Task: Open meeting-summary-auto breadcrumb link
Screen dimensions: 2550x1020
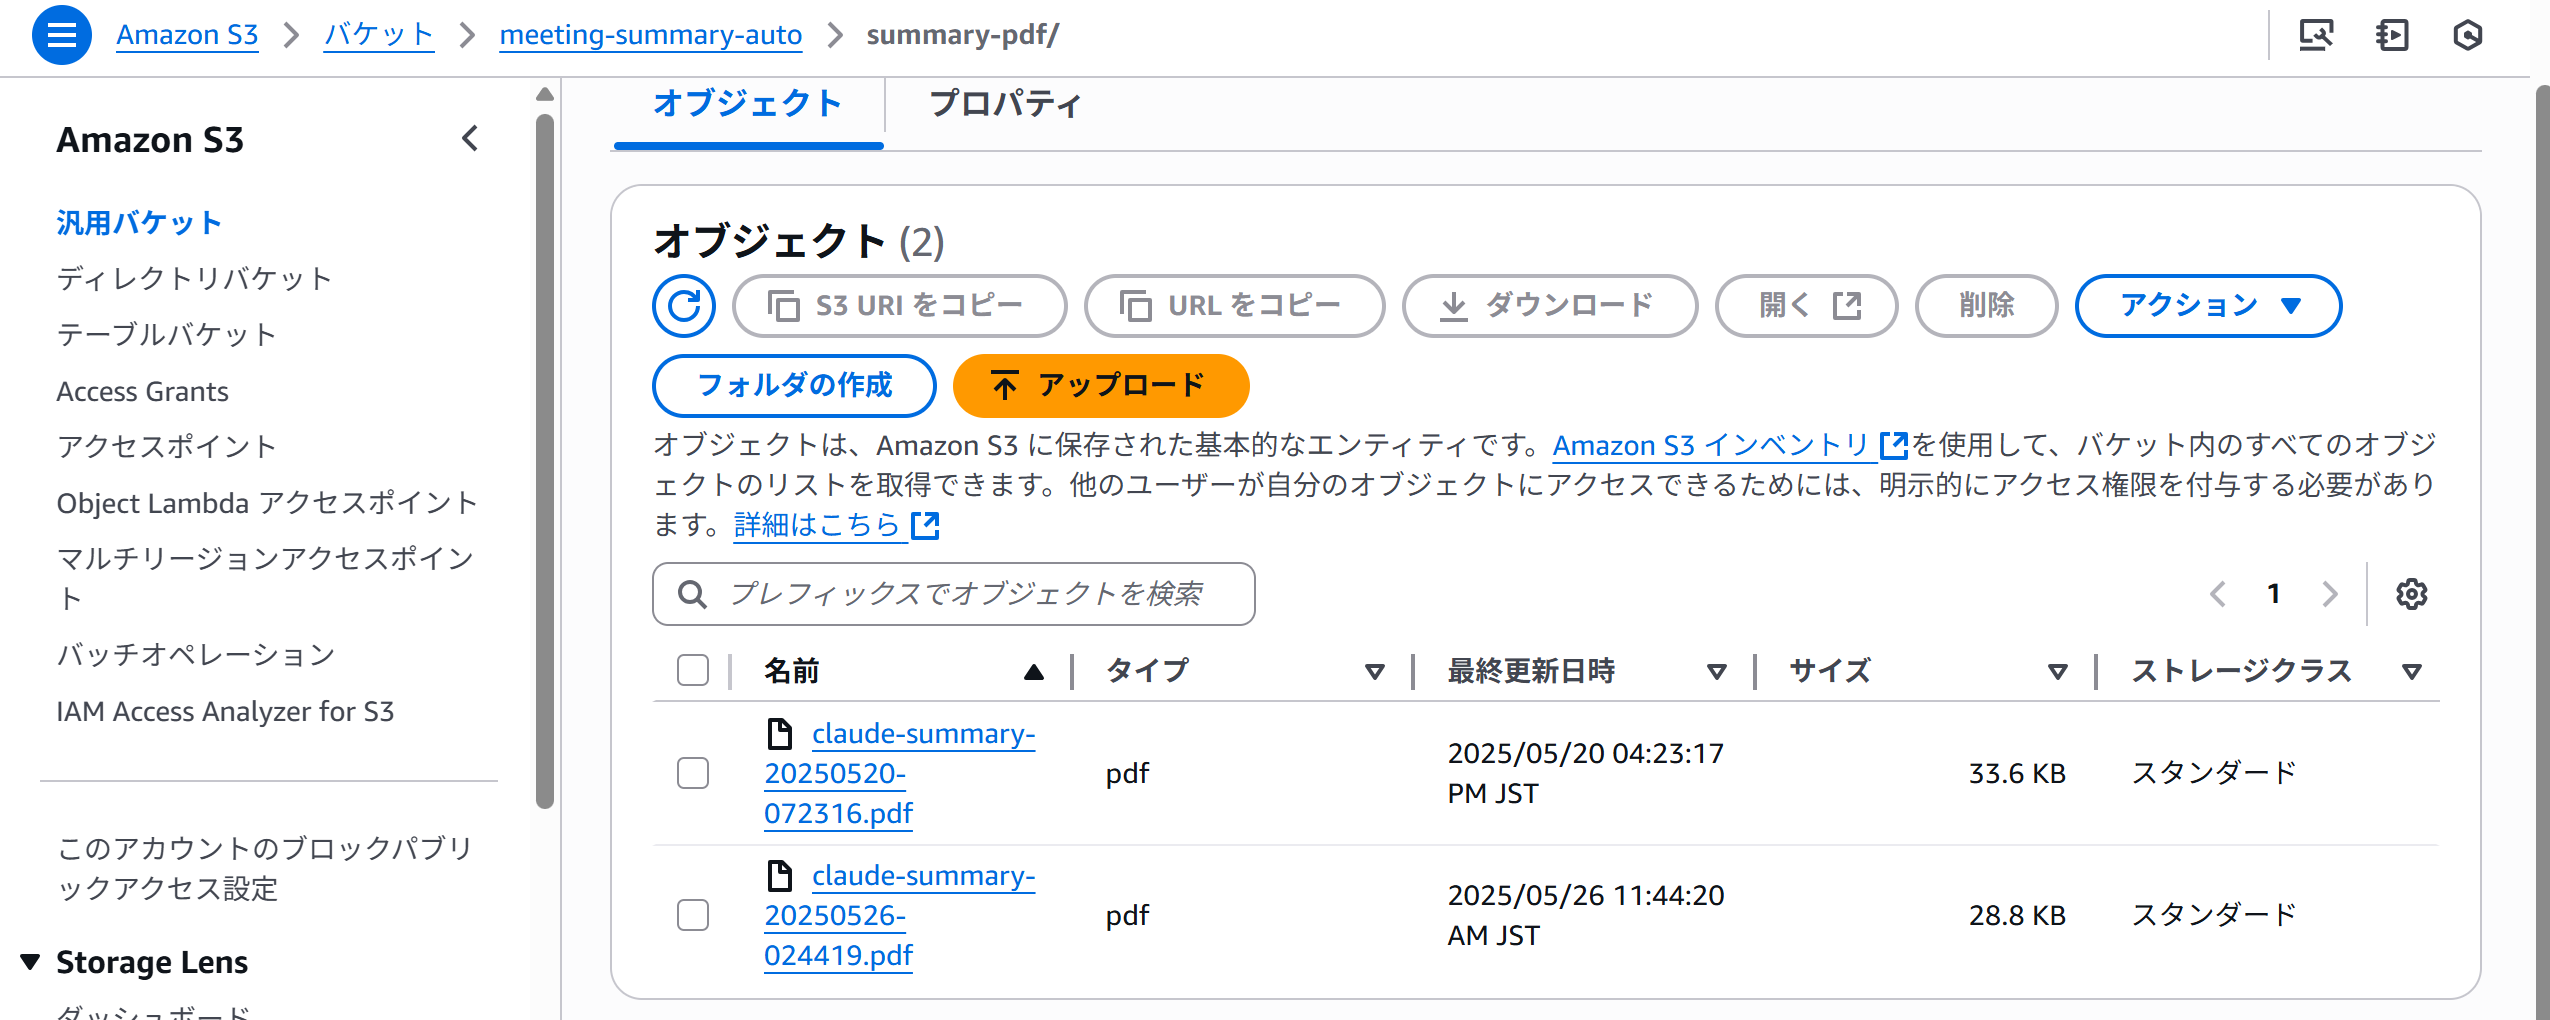Action: tap(650, 35)
